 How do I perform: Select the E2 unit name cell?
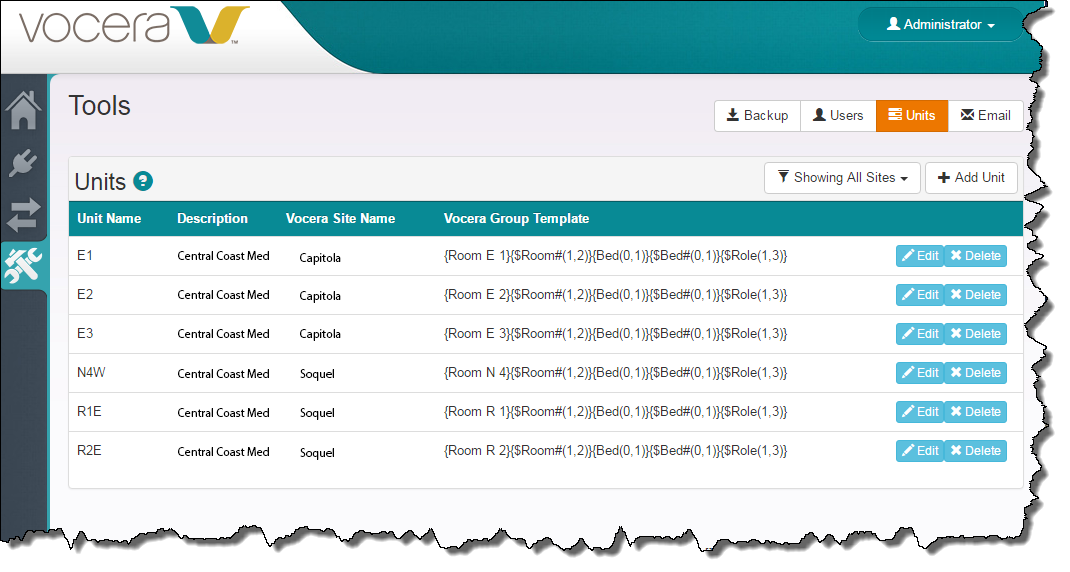point(85,294)
